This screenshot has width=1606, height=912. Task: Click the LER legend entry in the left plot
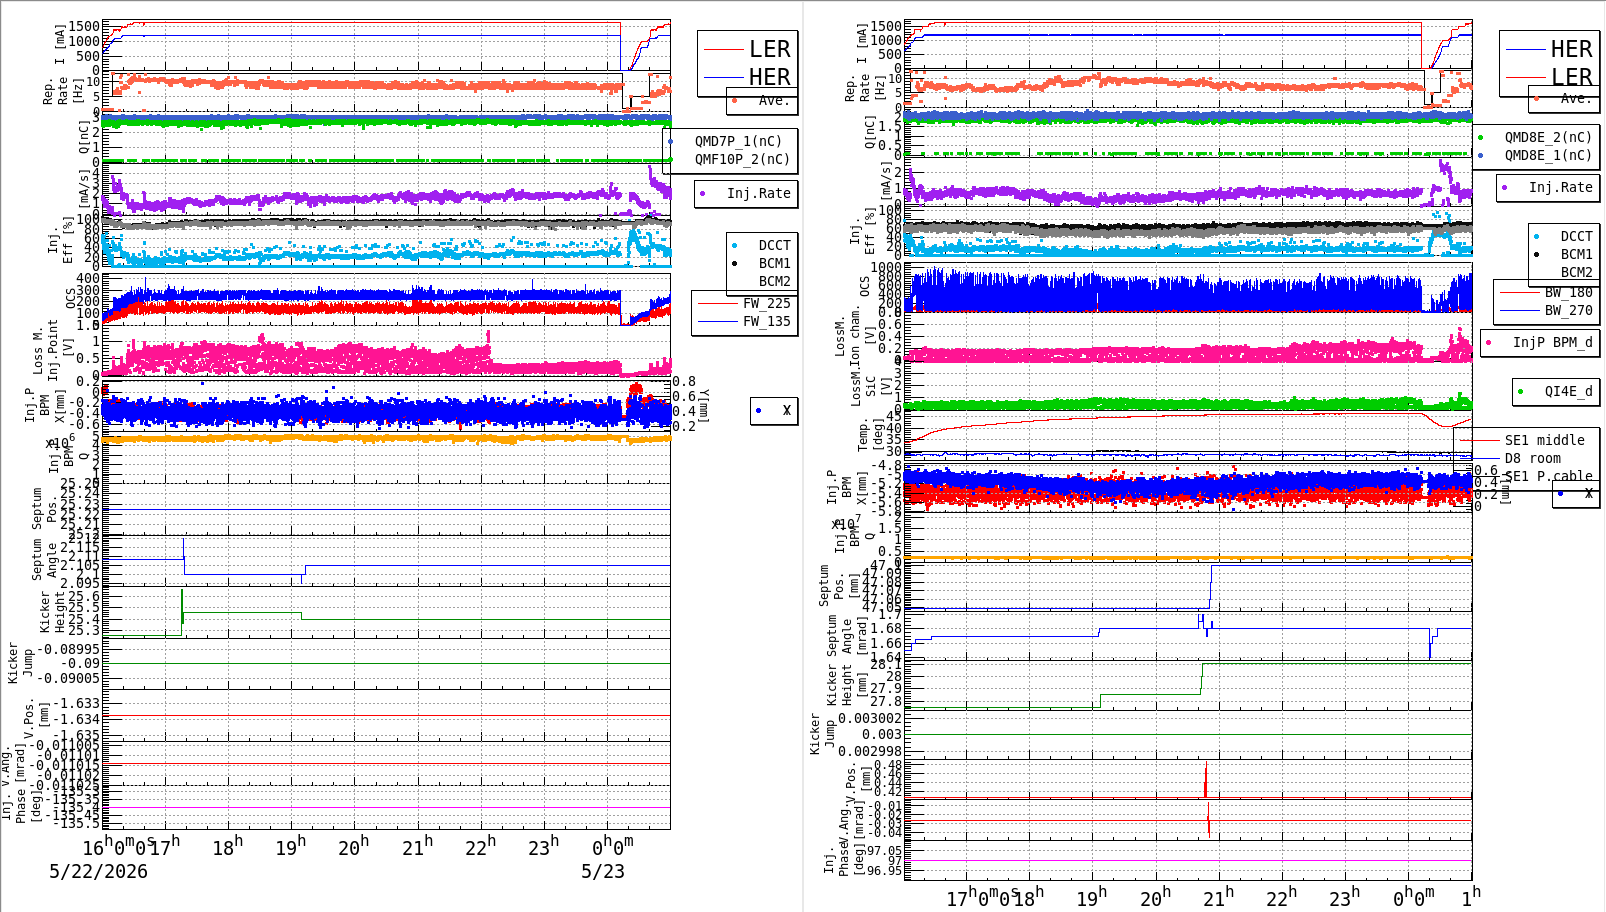coord(769,49)
